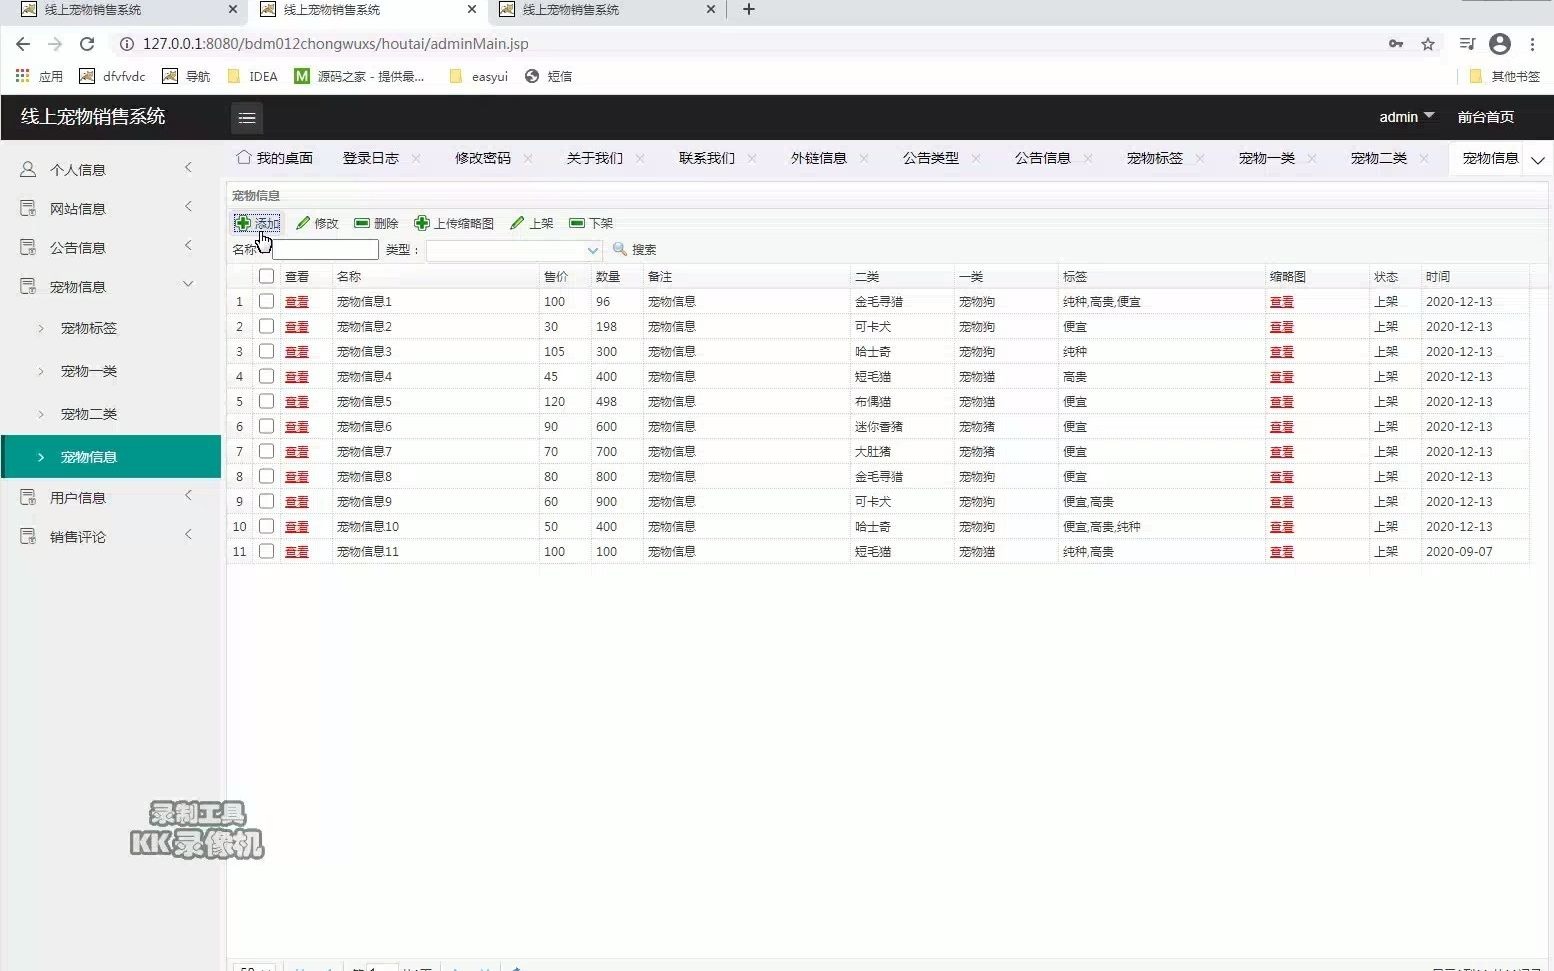This screenshot has height=971, width=1554.
Task: Click the Edit (修改) pencil icon
Action: pyautogui.click(x=303, y=223)
